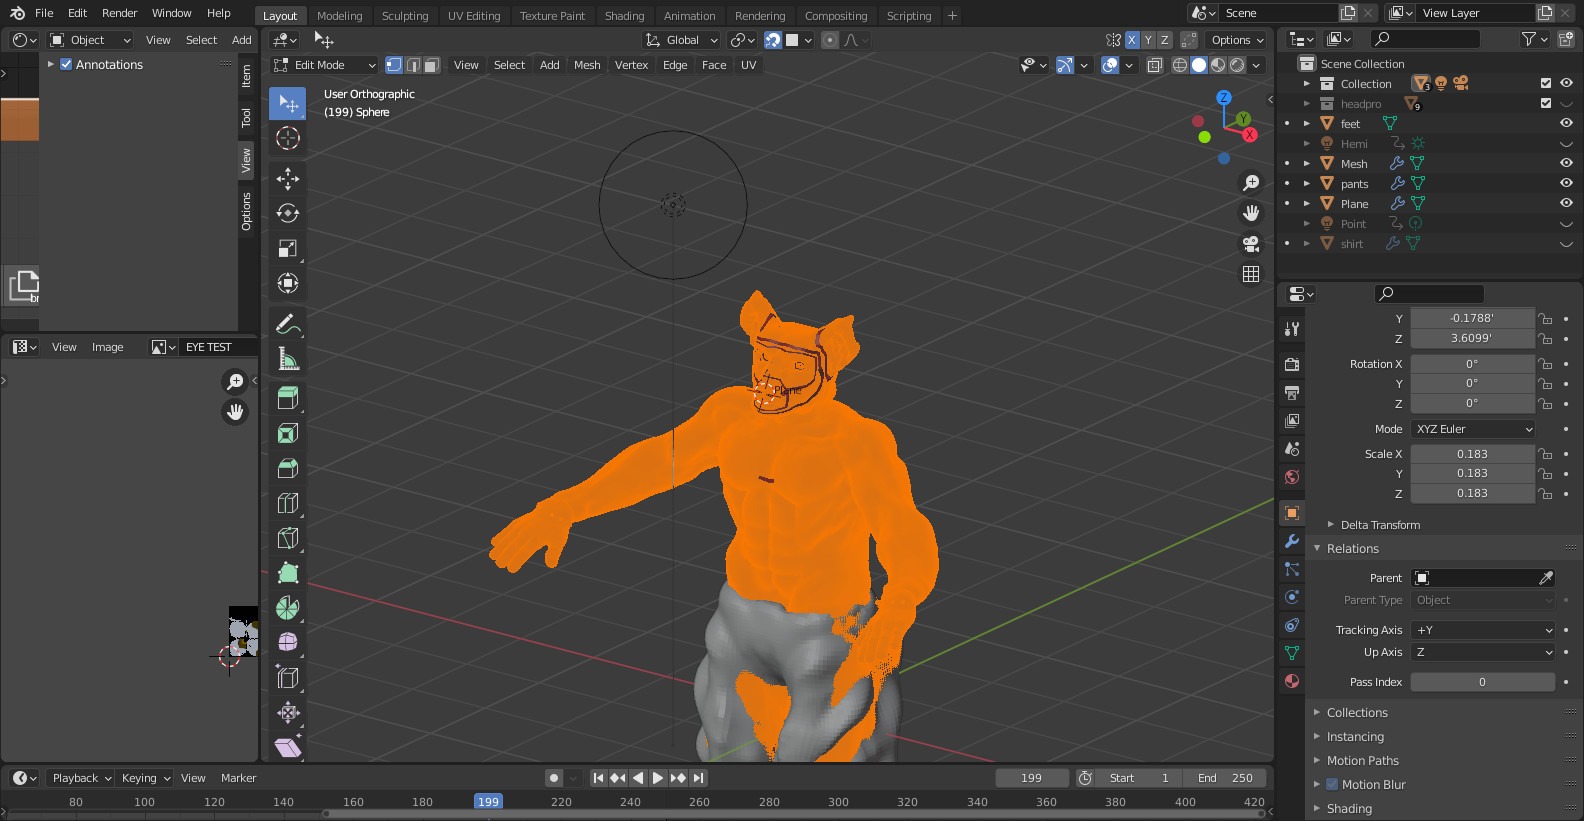The width and height of the screenshot is (1584, 821).
Task: Click the Pass Index slider field
Action: point(1481,682)
